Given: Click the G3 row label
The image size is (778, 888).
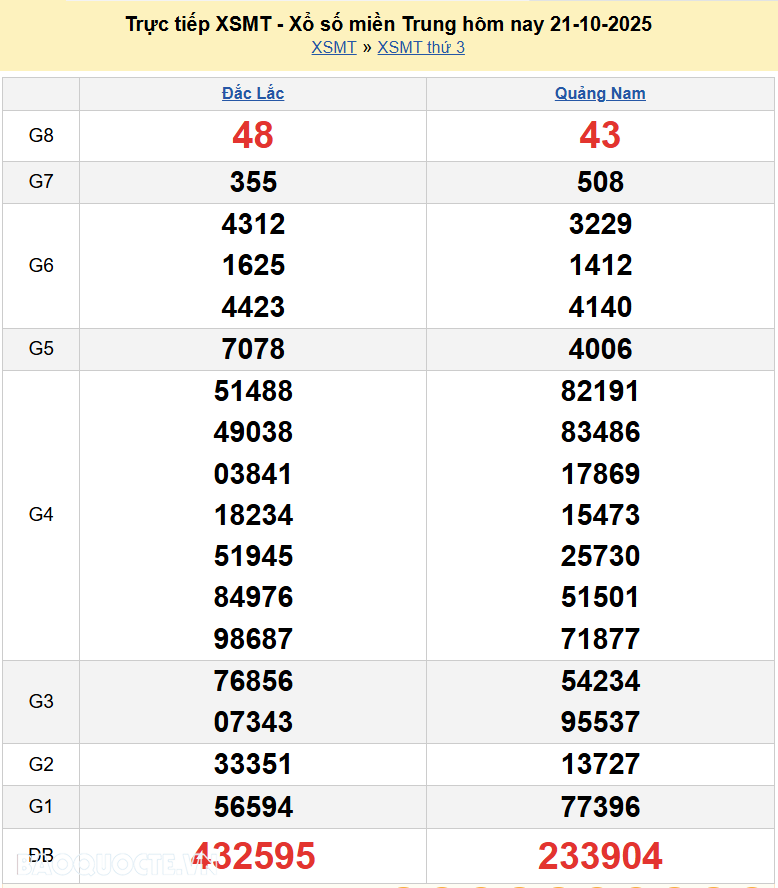Looking at the screenshot, I should click(41, 701).
